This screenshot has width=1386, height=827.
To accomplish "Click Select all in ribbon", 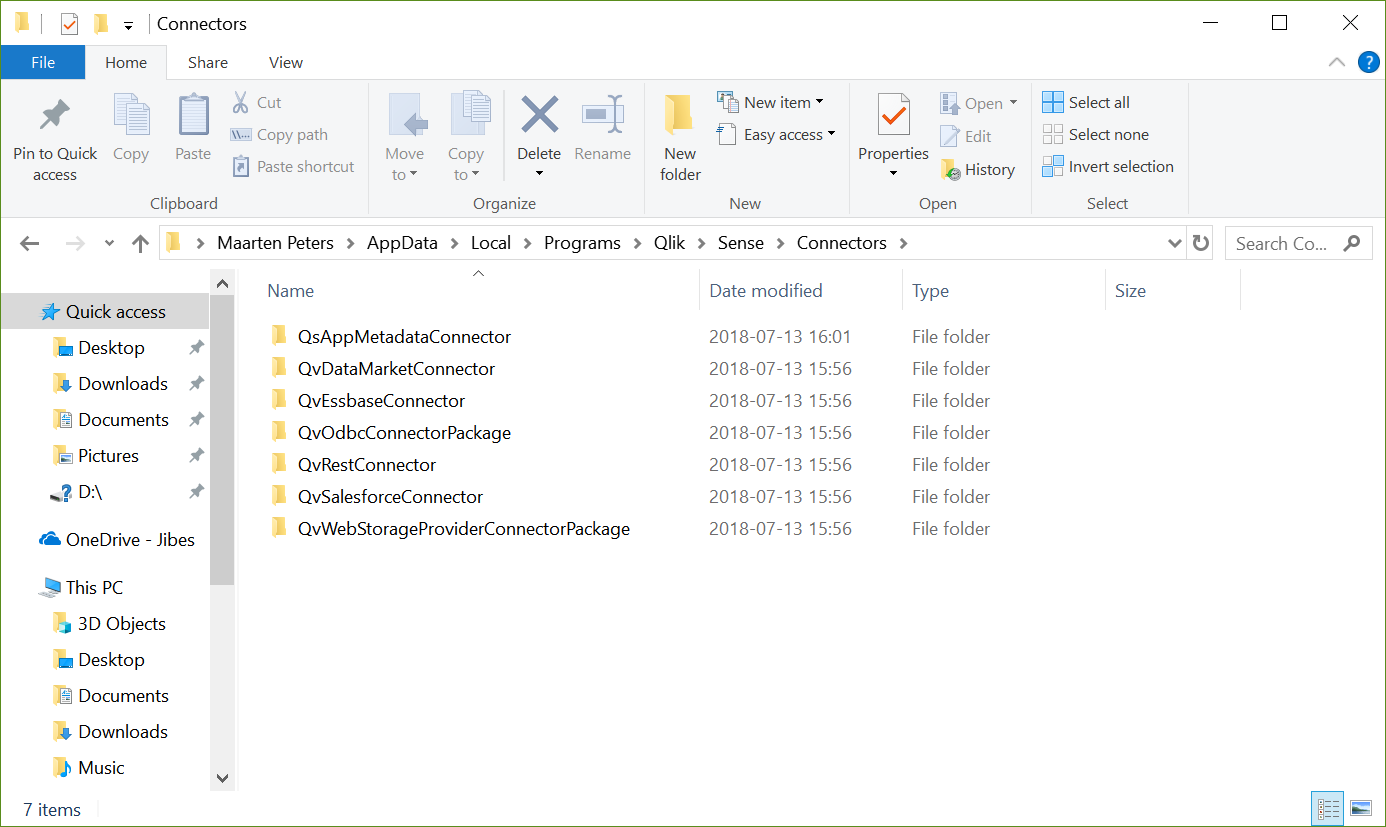I will [x=1086, y=102].
